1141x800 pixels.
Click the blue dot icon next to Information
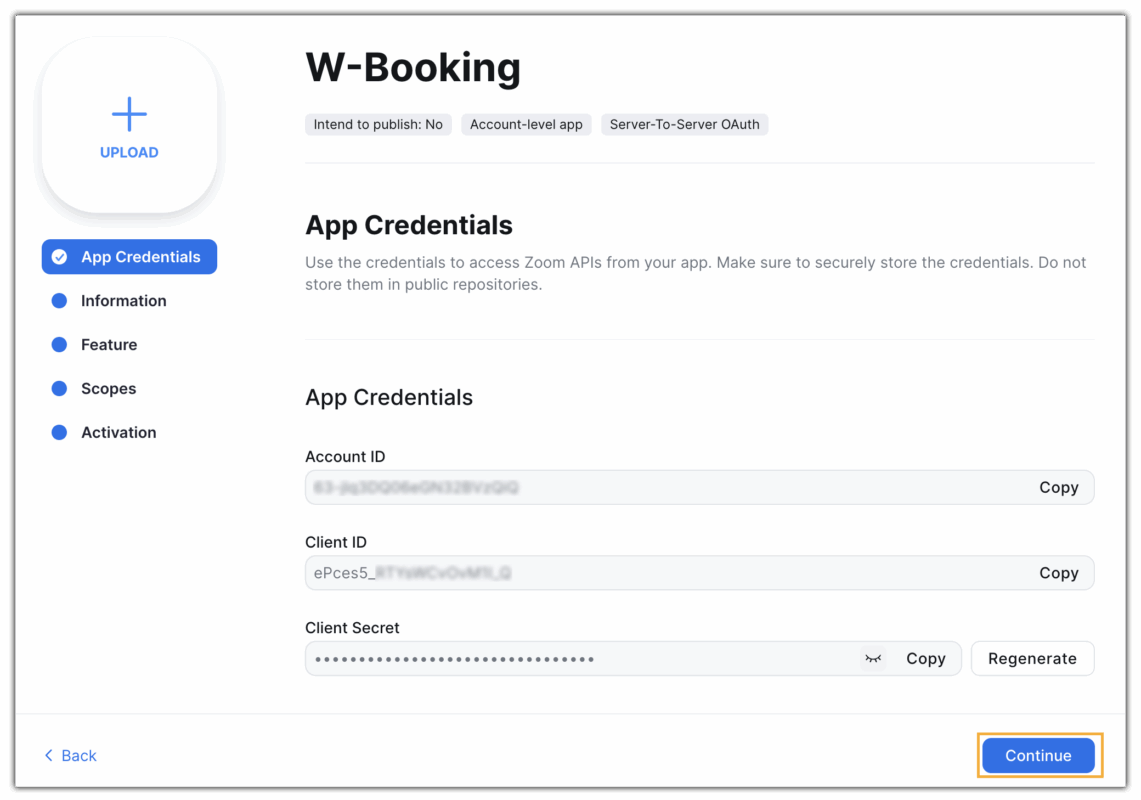(x=61, y=300)
